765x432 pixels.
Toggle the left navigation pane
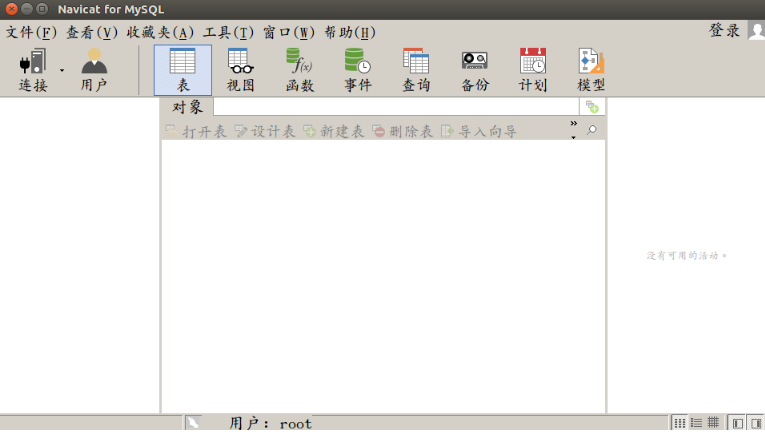click(x=738, y=423)
